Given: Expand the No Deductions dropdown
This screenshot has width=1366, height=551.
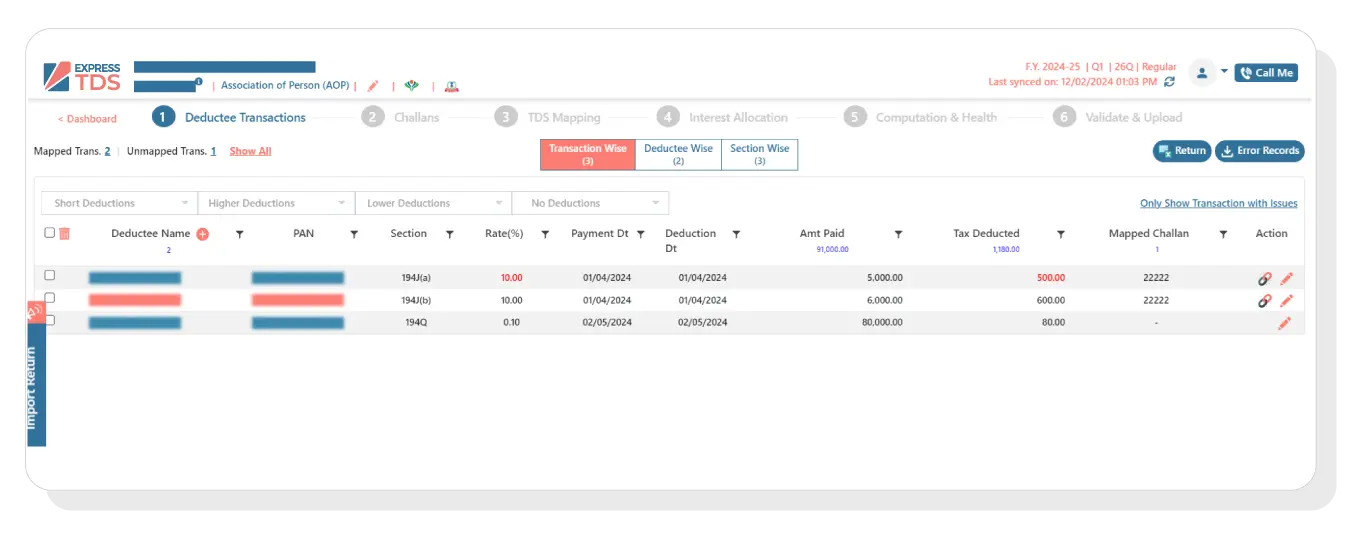Looking at the screenshot, I should pyautogui.click(x=590, y=203).
